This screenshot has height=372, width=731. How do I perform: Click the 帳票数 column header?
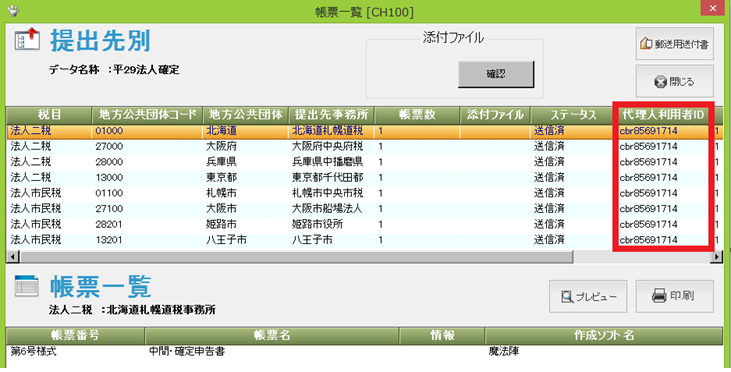pos(417,115)
